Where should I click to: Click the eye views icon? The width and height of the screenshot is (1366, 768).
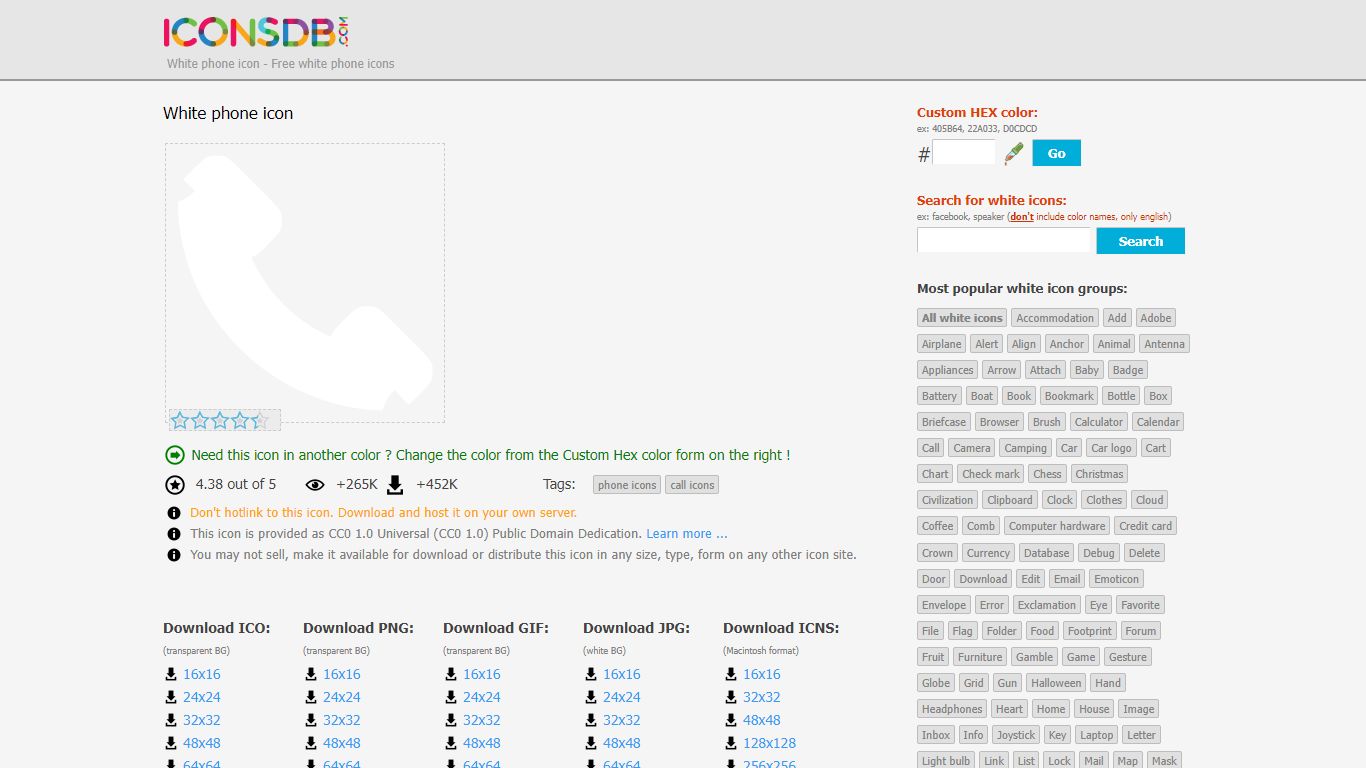(315, 485)
